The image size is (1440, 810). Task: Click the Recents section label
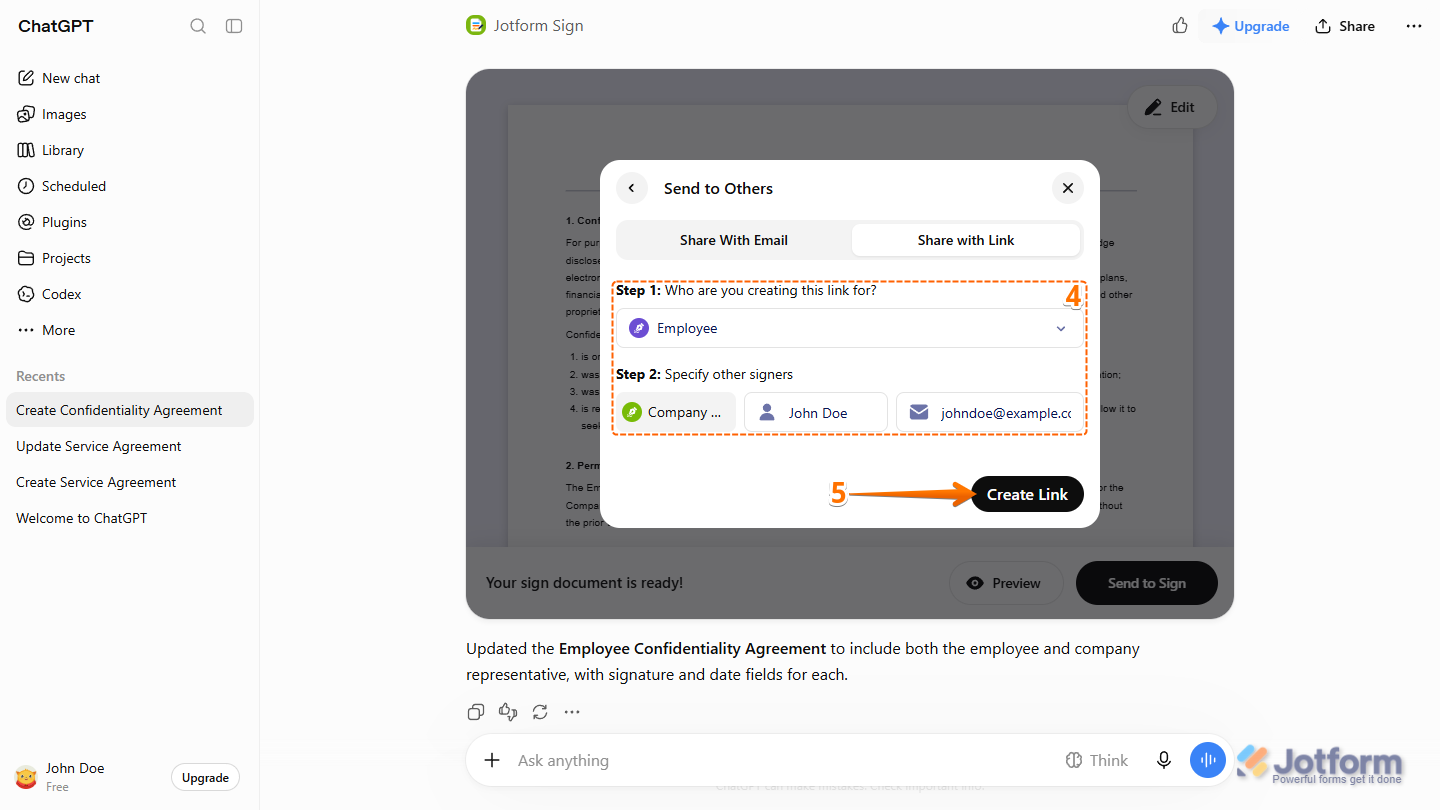(40, 376)
